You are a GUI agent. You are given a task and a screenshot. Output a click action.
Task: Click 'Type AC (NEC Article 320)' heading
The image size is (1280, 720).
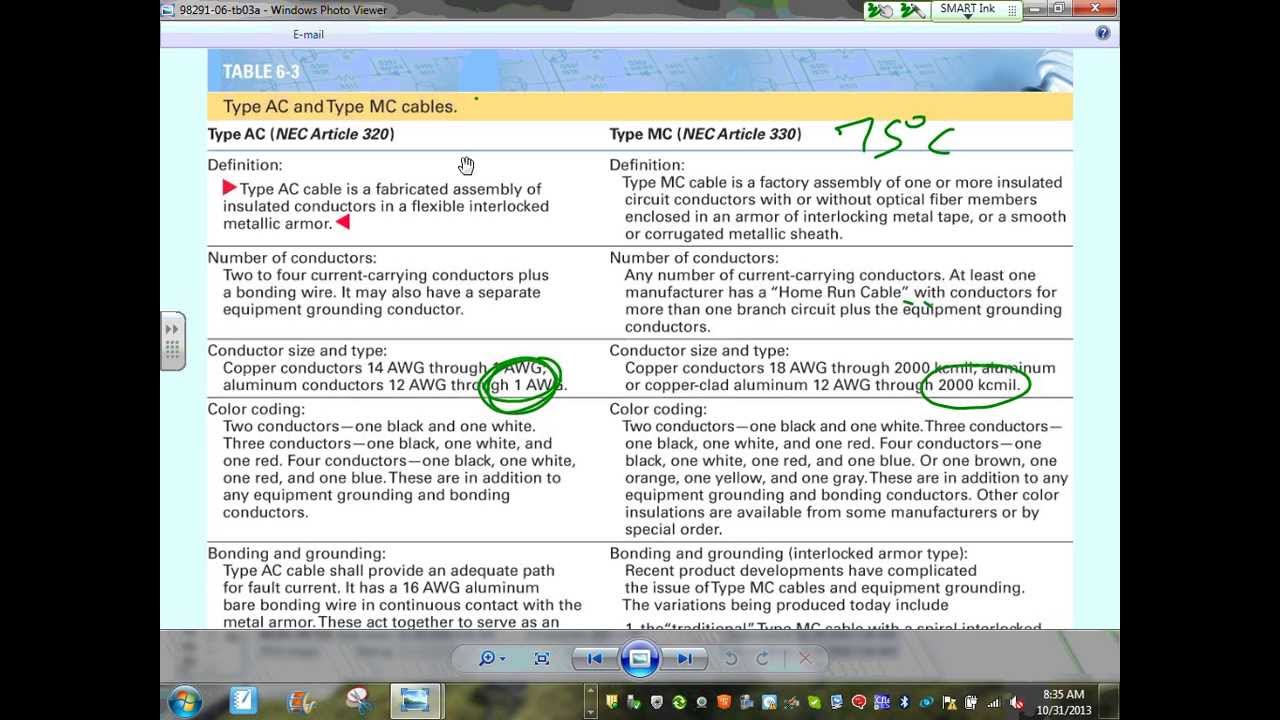[301, 134]
